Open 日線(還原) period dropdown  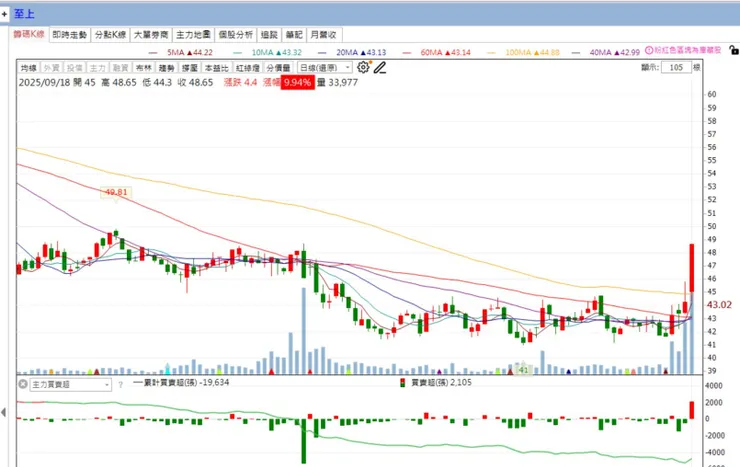(325, 68)
